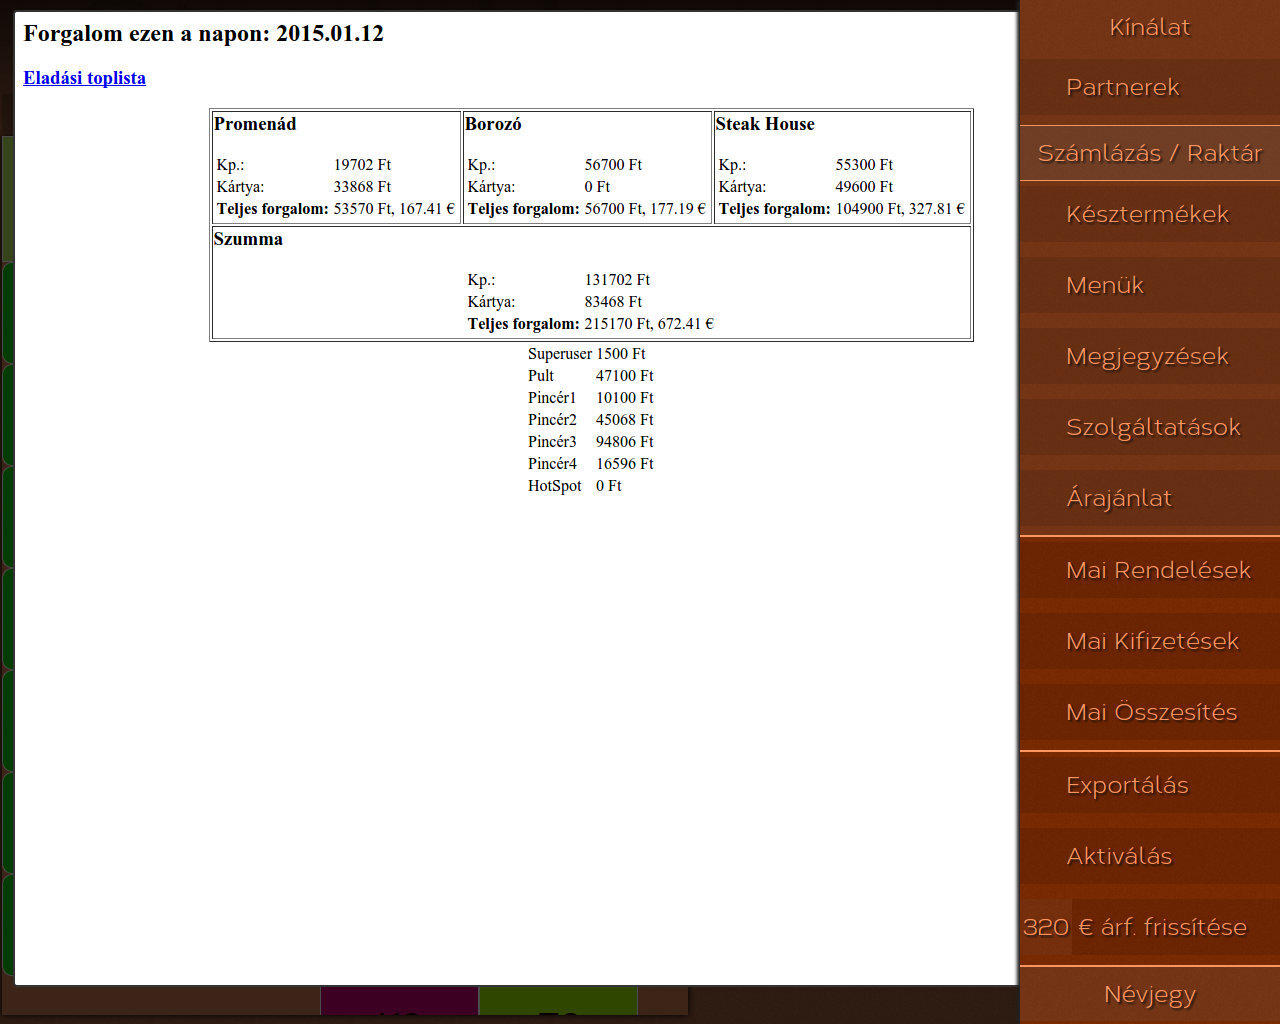Click Promenád card value 33868 Ft
Screen dimensions: 1280x1024
click(362, 187)
